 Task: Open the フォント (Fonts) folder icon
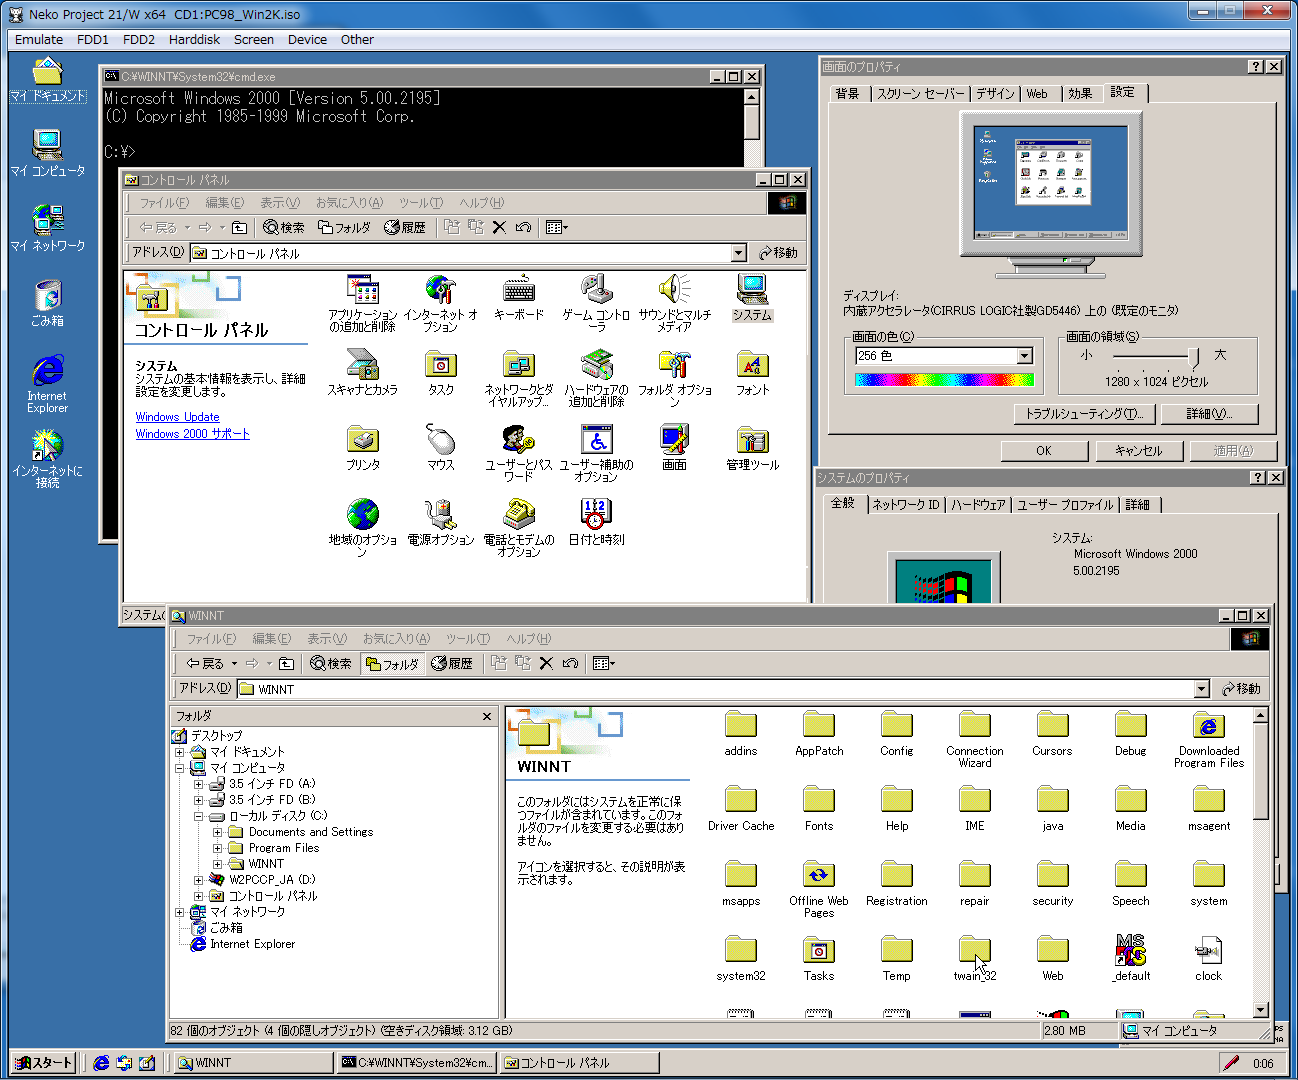(x=752, y=366)
